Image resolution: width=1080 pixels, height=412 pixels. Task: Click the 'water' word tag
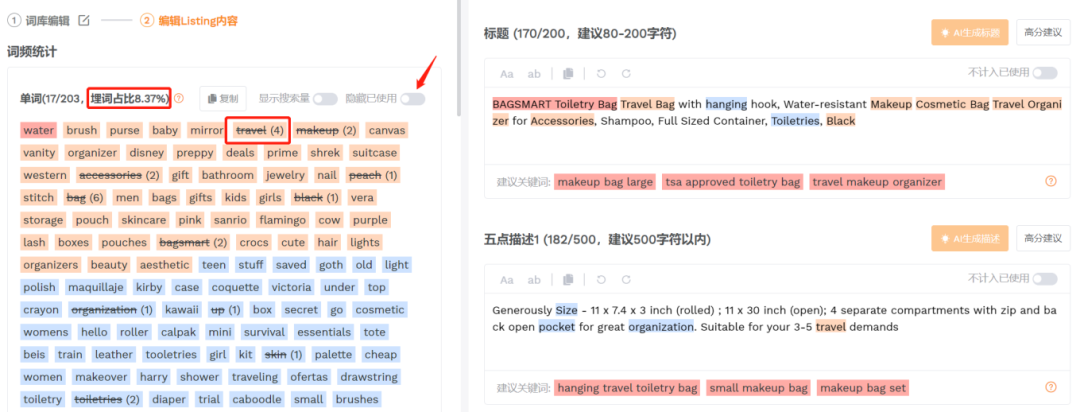click(x=39, y=130)
